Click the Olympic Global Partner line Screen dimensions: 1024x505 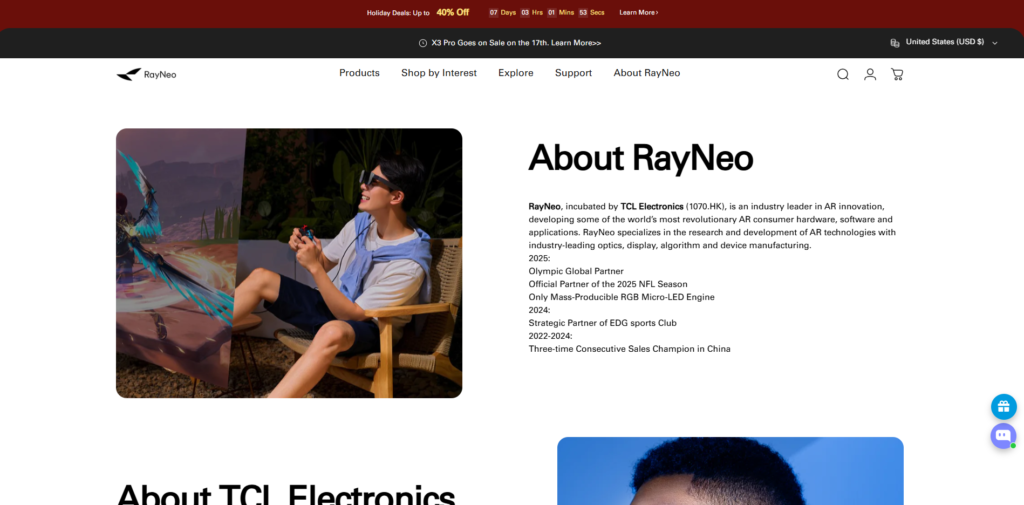coord(576,271)
